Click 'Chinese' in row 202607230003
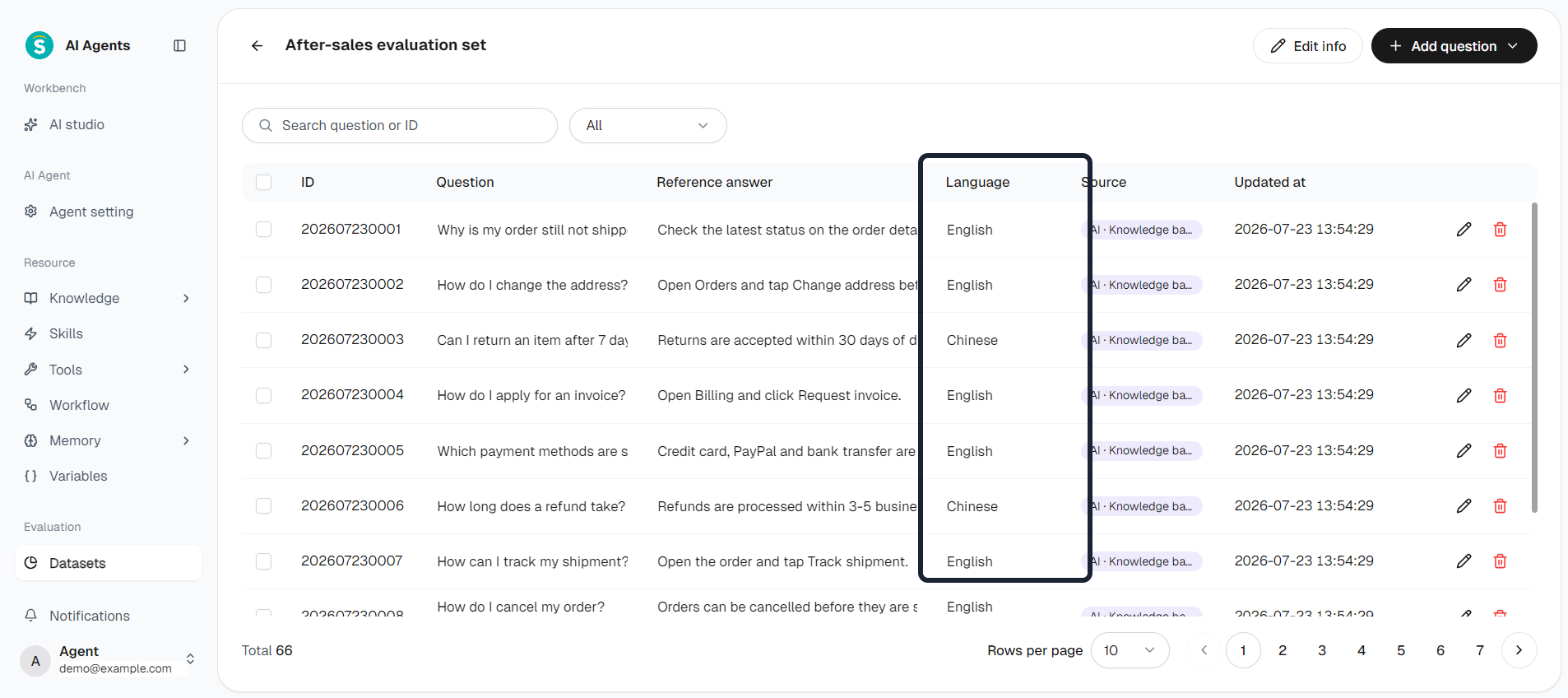The image size is (1568, 698). [972, 340]
